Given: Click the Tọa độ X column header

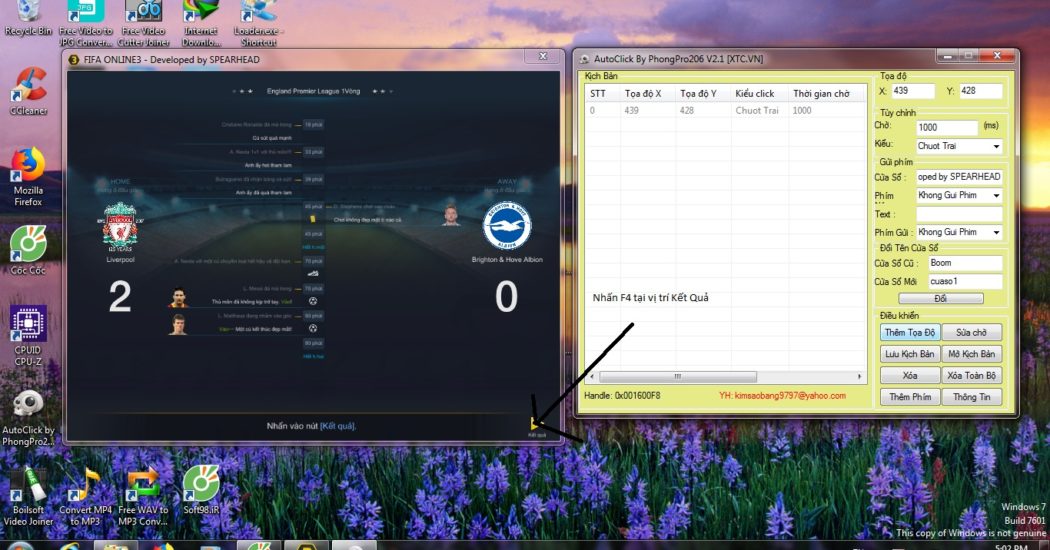Looking at the screenshot, I should (648, 94).
